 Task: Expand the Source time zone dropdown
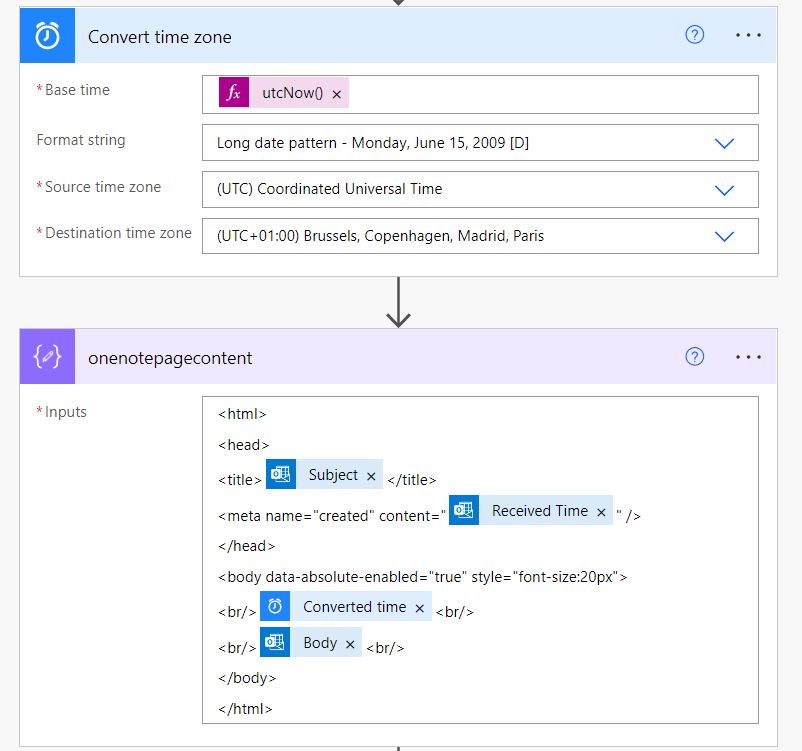tap(724, 190)
